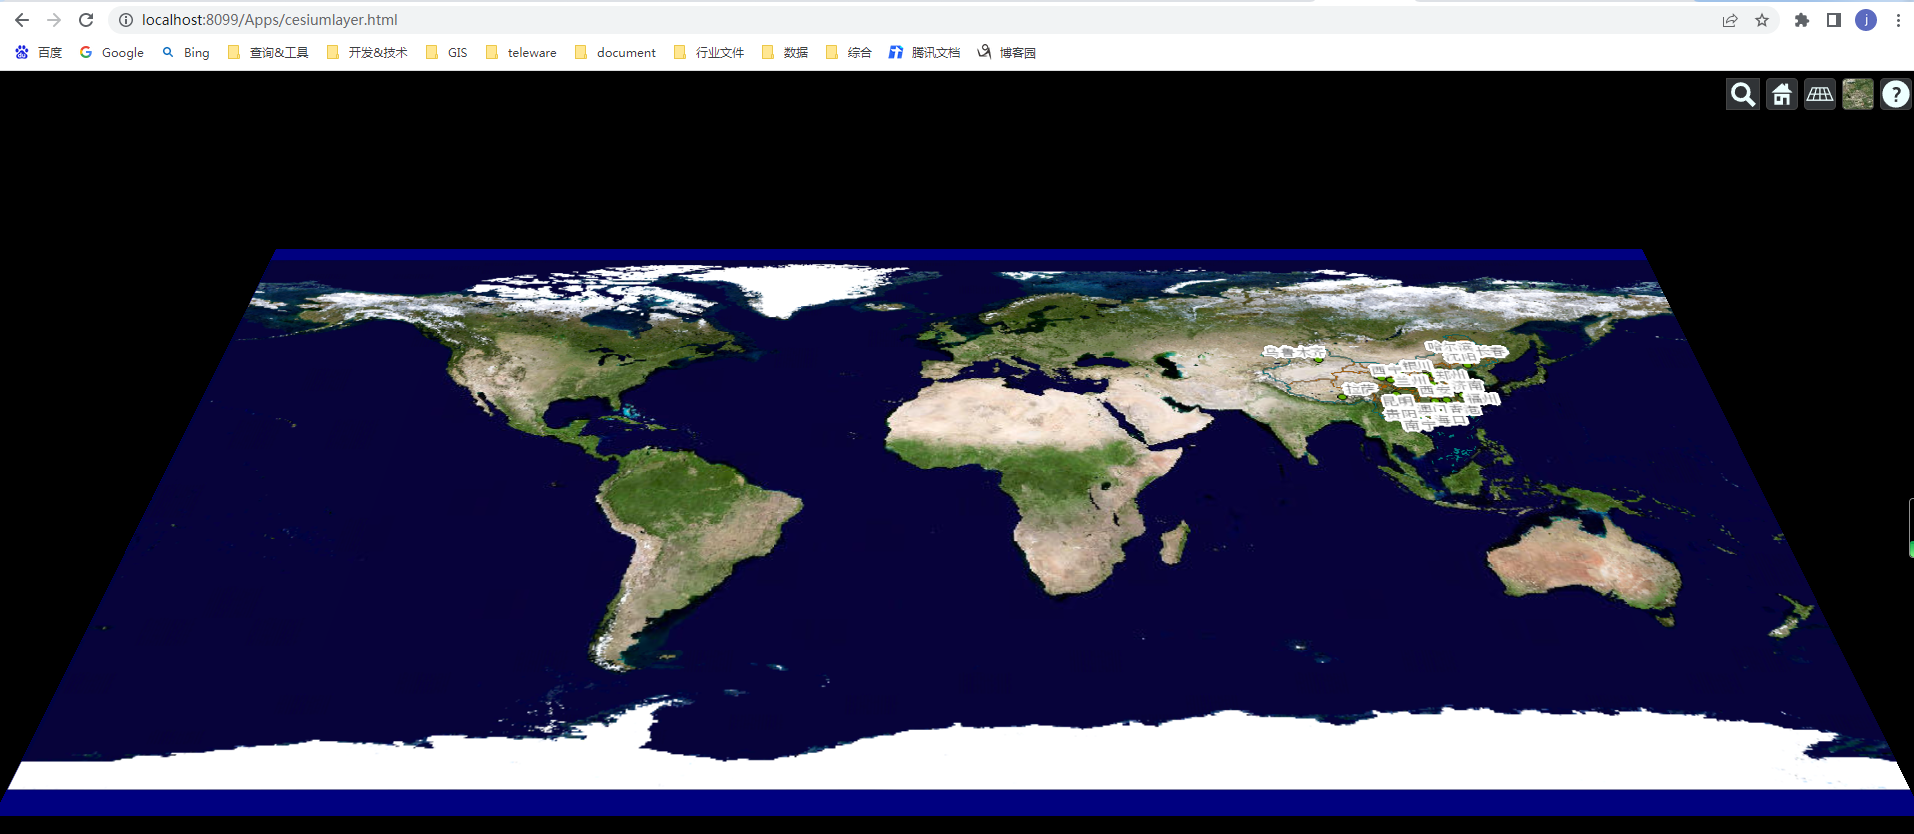Open the navigation help button
The image size is (1914, 834).
click(1895, 94)
